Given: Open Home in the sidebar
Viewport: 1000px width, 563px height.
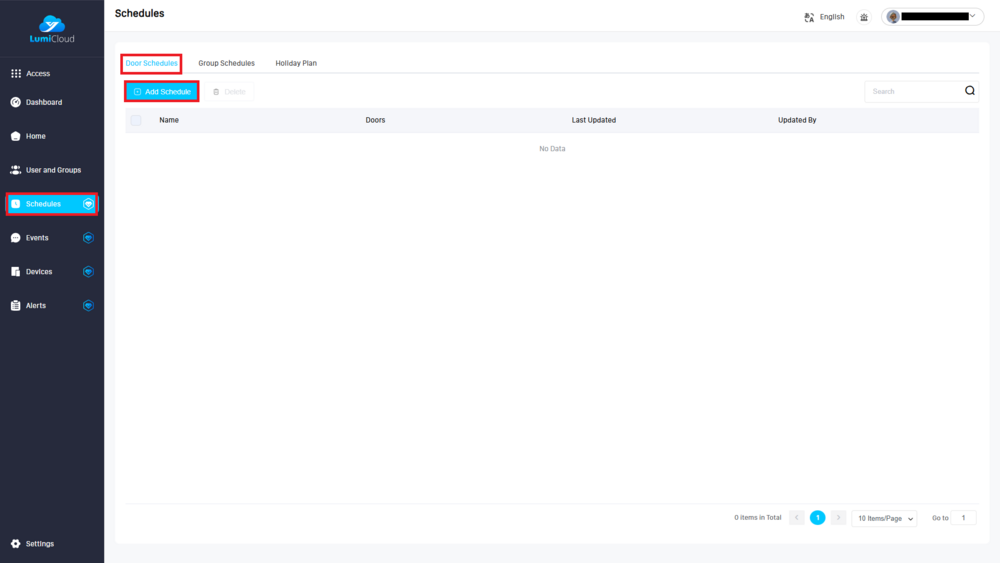Looking at the screenshot, I should (35, 136).
